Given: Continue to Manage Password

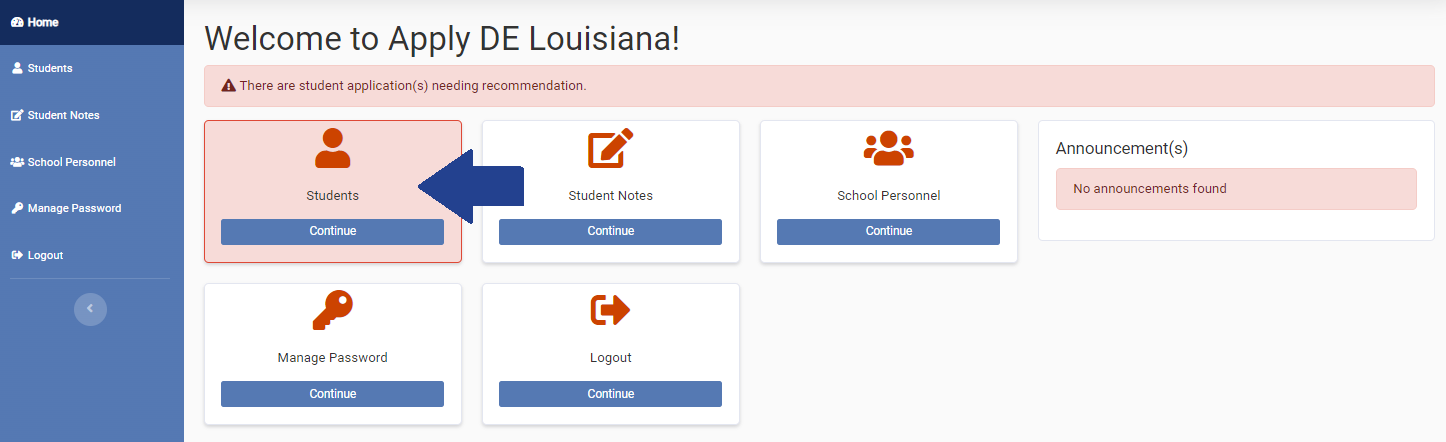Looking at the screenshot, I should [x=332, y=394].
